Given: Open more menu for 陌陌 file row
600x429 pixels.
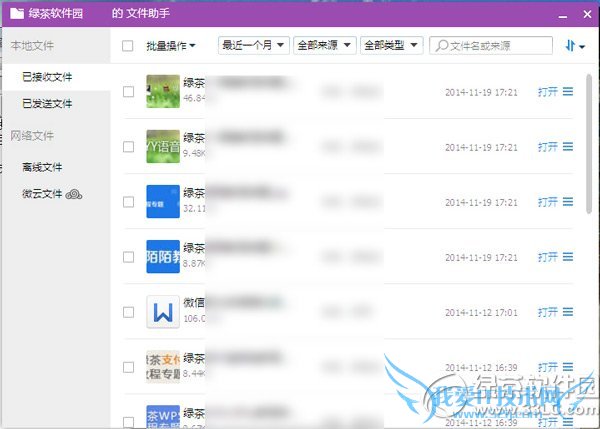Looking at the screenshot, I should click(x=568, y=257).
